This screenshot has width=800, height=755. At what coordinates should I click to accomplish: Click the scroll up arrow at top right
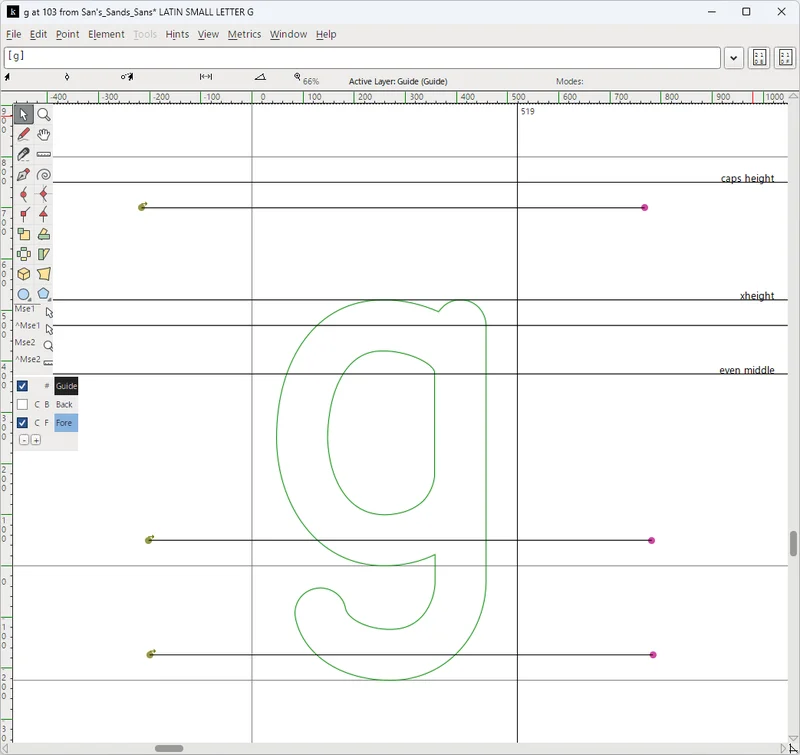pyautogui.click(x=793, y=96)
